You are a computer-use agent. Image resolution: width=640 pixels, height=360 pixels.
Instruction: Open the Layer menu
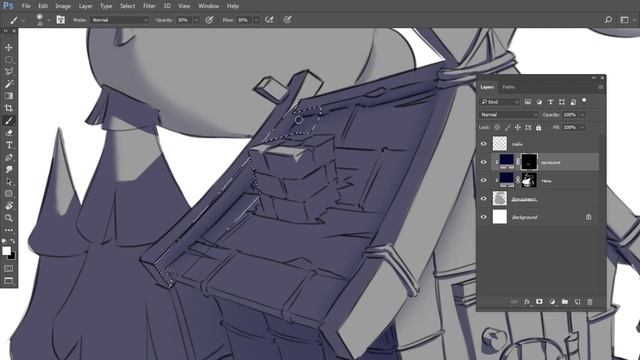tap(85, 6)
